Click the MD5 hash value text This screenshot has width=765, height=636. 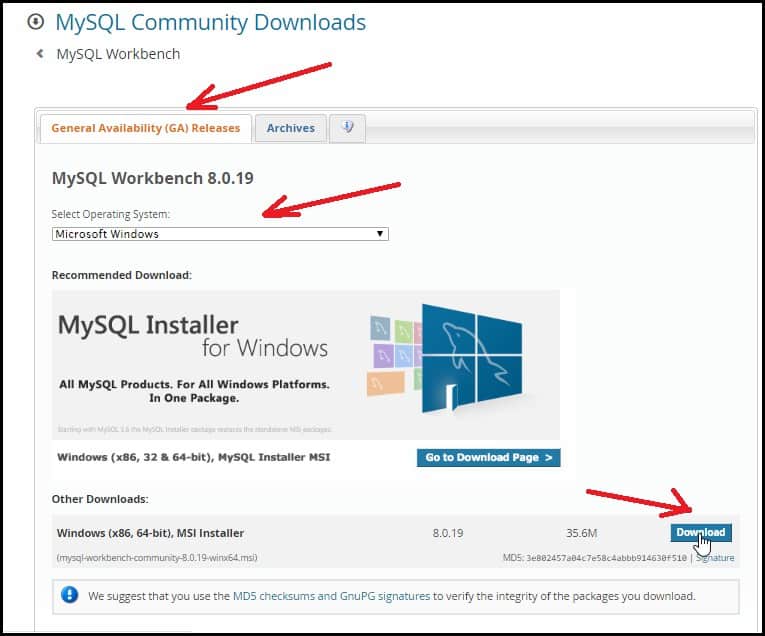click(606, 557)
